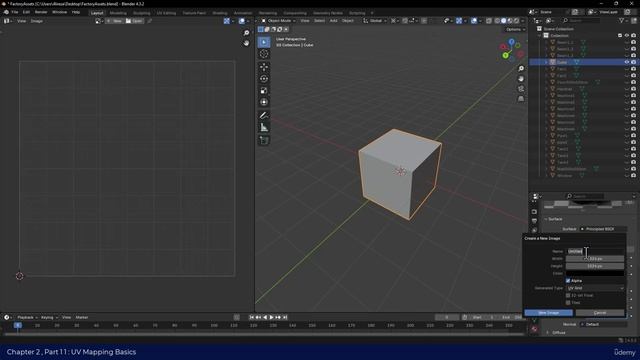Screen dimensions: 640x360
Task: Switch to rendered viewport shading
Action: pos(516,20)
